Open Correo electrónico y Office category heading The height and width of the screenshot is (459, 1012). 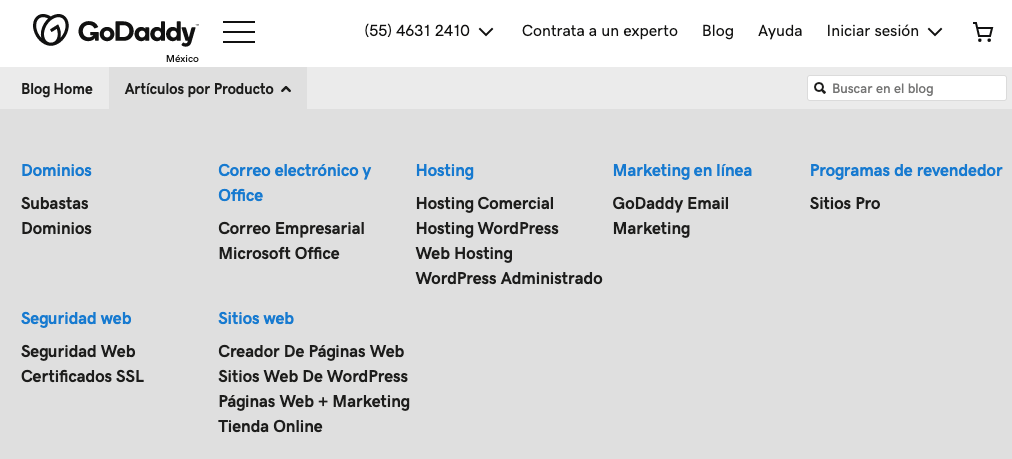coord(294,183)
